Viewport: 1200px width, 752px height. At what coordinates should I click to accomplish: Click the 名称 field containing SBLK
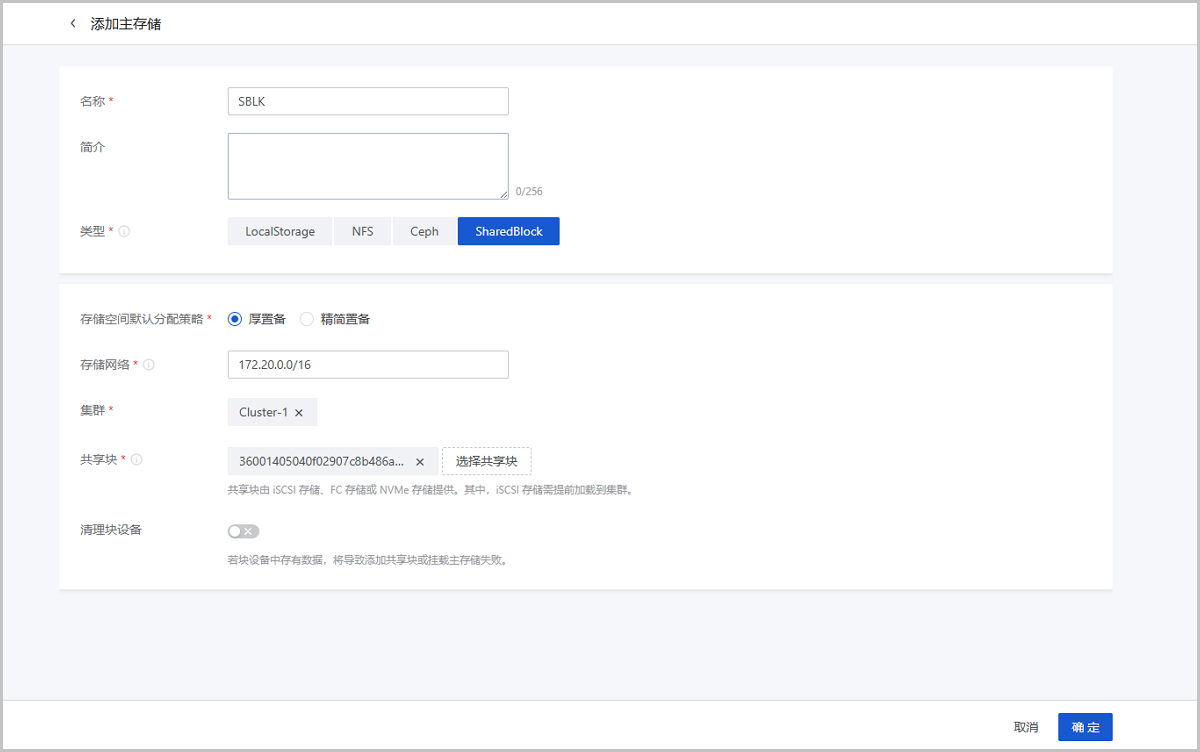click(x=367, y=101)
